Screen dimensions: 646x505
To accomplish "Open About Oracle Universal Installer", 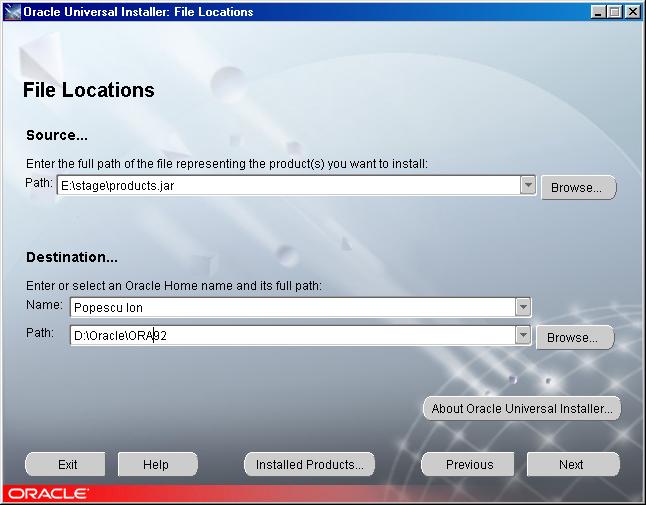I will pos(522,408).
